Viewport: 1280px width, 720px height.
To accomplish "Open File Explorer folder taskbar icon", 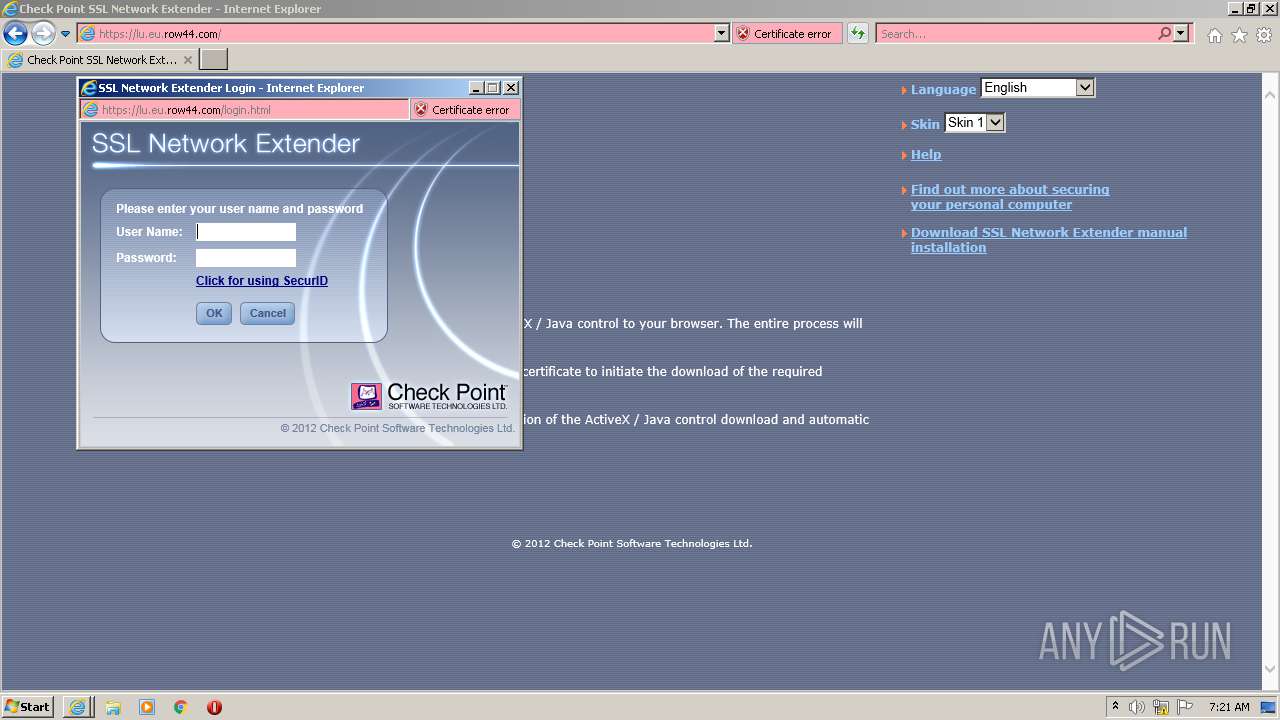I will coord(113,707).
